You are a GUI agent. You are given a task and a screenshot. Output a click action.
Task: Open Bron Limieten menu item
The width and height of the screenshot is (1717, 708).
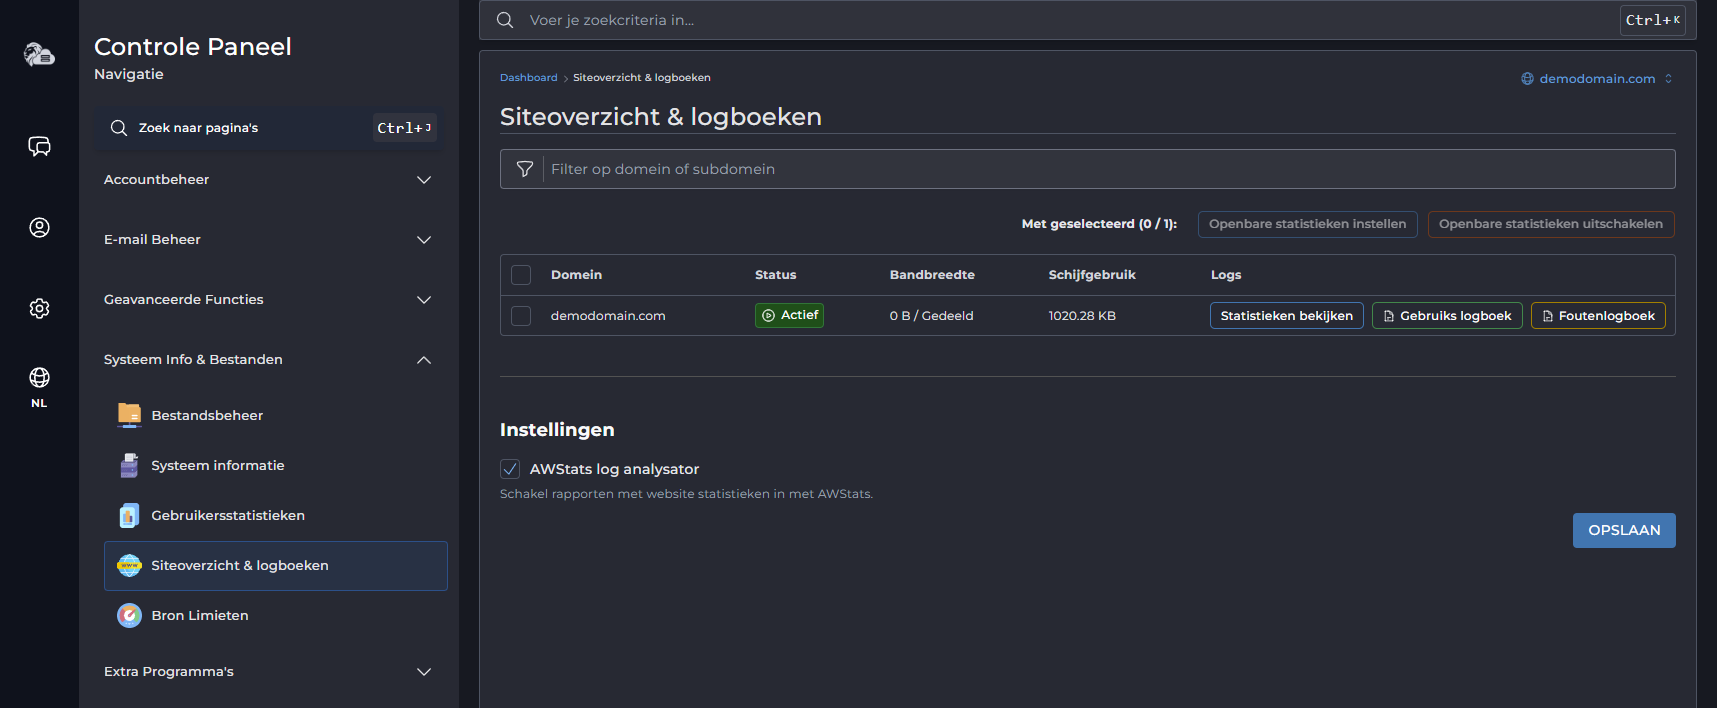[x=275, y=615]
